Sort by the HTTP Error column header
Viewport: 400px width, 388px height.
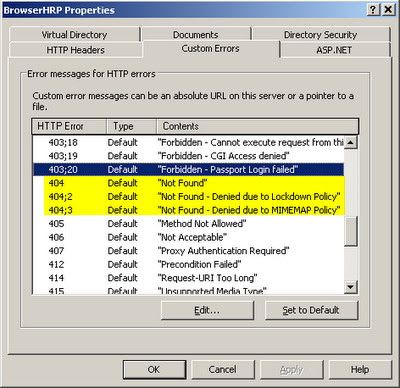pyautogui.click(x=69, y=126)
